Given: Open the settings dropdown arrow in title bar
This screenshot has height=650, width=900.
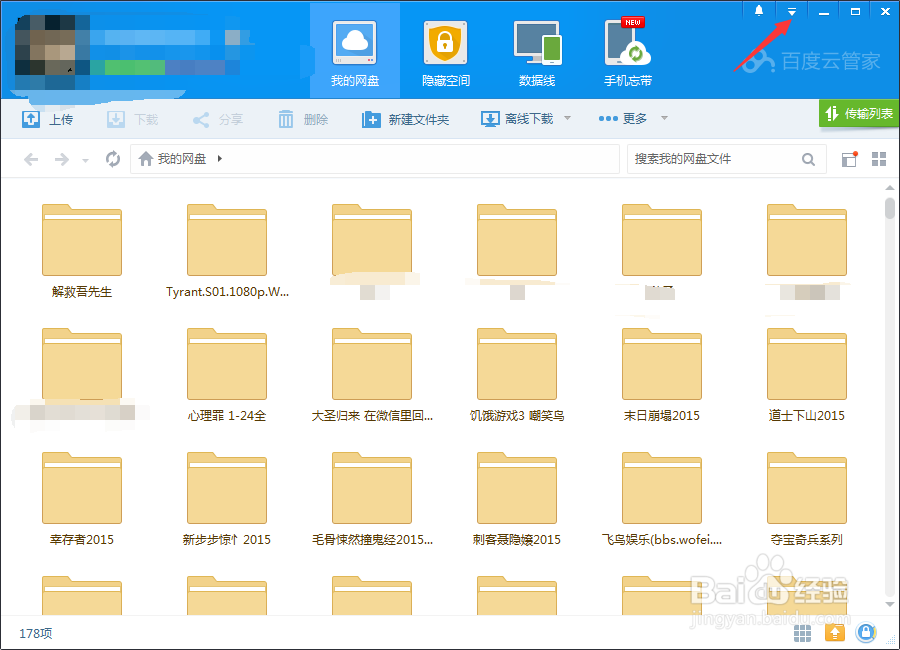Looking at the screenshot, I should point(792,10).
